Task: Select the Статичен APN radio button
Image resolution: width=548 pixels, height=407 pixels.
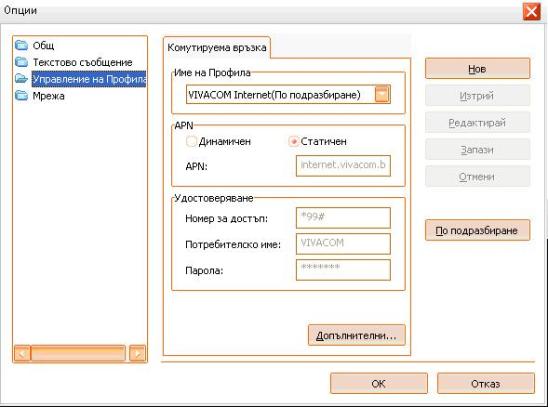Action: (294, 141)
